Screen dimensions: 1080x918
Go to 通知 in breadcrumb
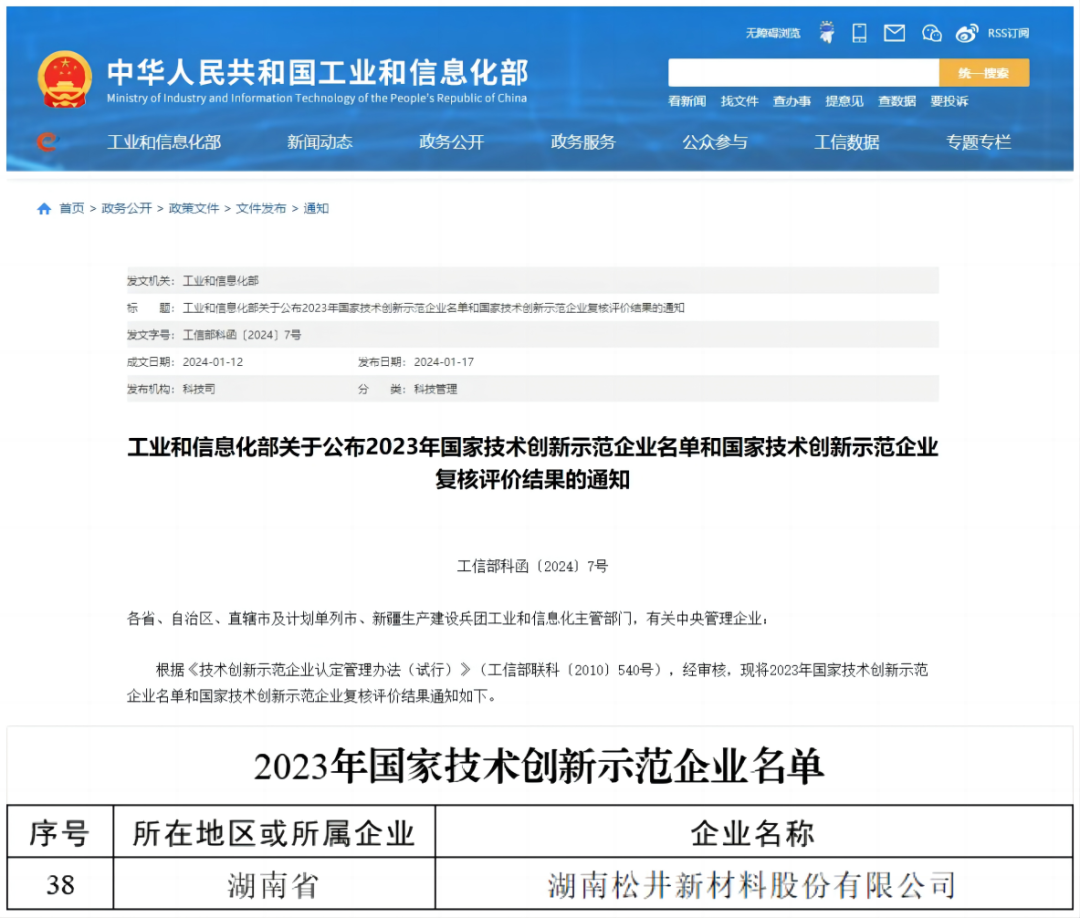click(316, 209)
